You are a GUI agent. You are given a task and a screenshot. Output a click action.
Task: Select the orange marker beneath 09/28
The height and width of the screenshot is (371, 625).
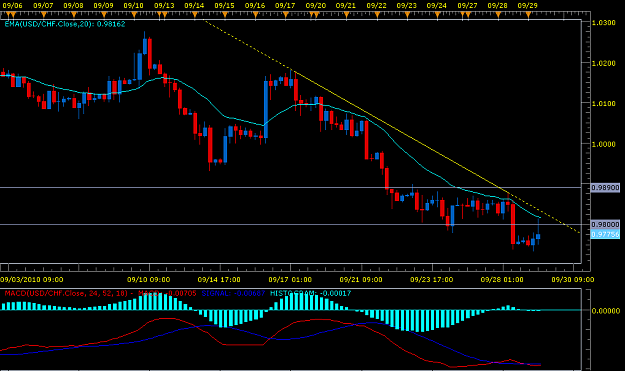(498, 15)
